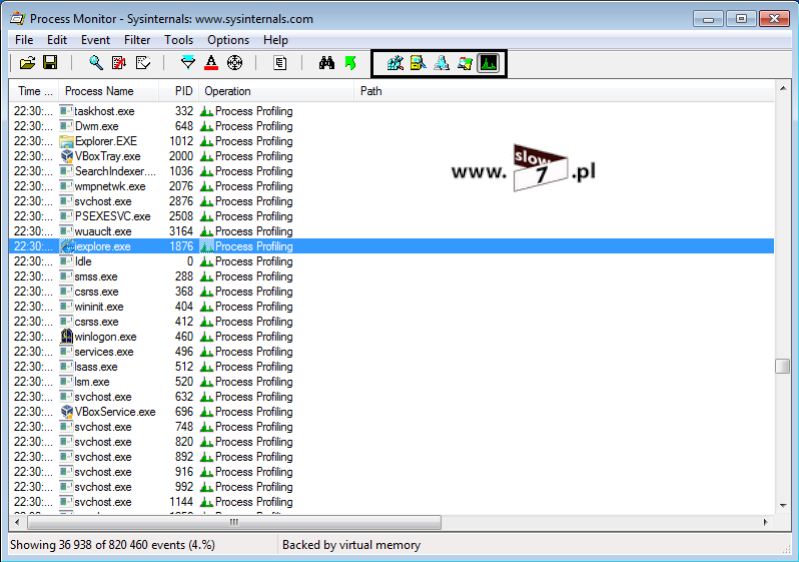Click the vertical scrollbar down arrow
Image resolution: width=799 pixels, height=562 pixels.
pos(782,505)
